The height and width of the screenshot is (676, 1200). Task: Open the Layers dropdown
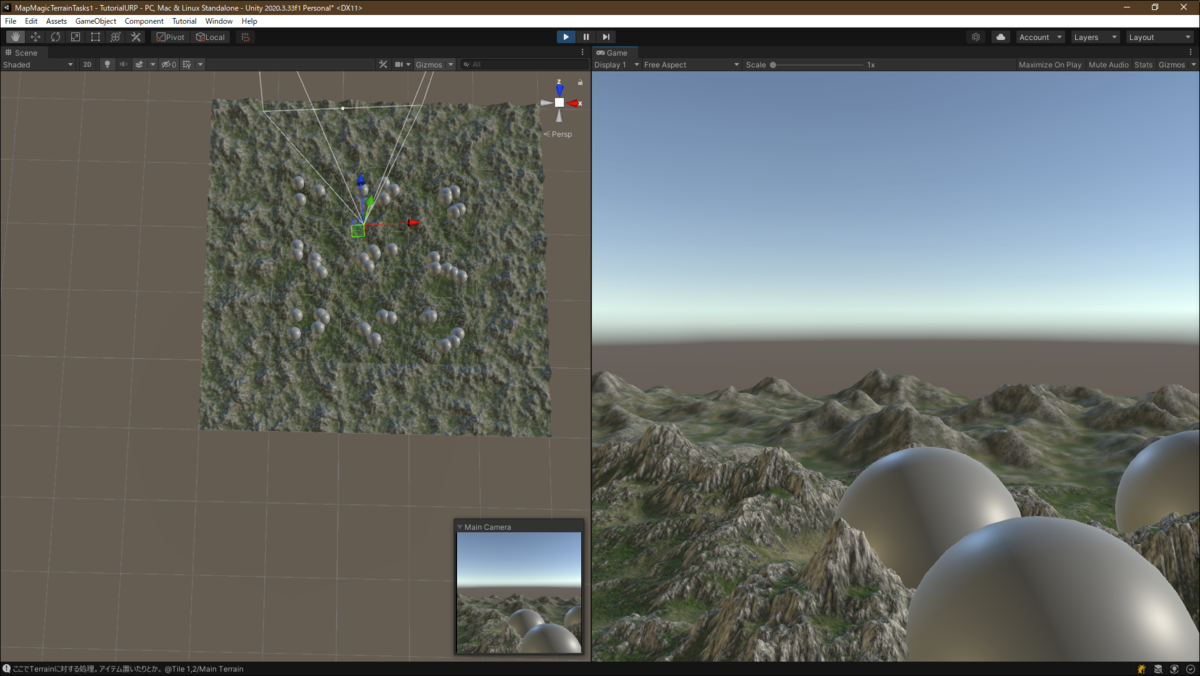point(1094,37)
